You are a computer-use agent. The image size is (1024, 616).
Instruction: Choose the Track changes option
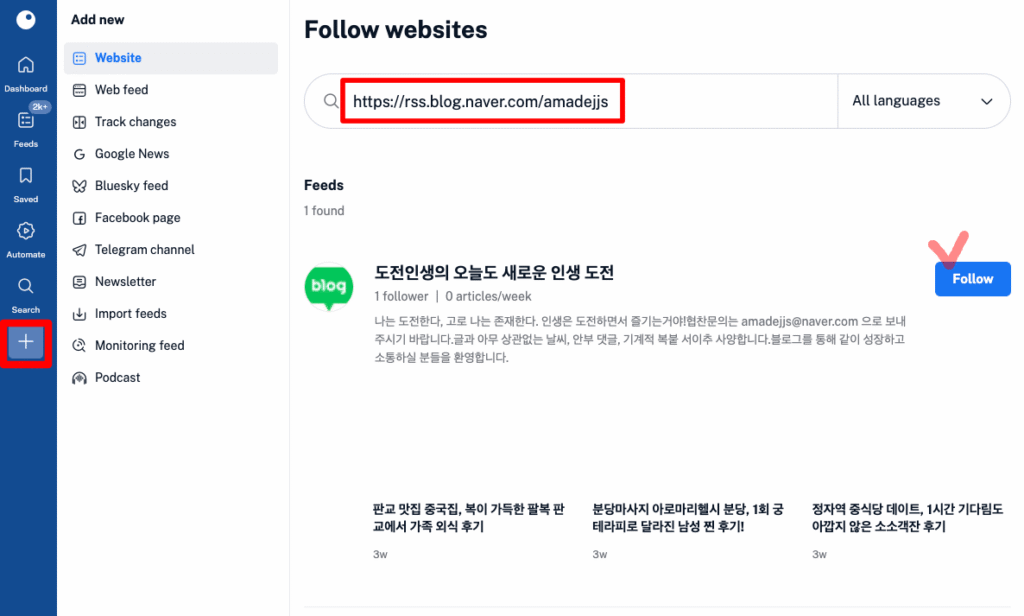(x=135, y=122)
